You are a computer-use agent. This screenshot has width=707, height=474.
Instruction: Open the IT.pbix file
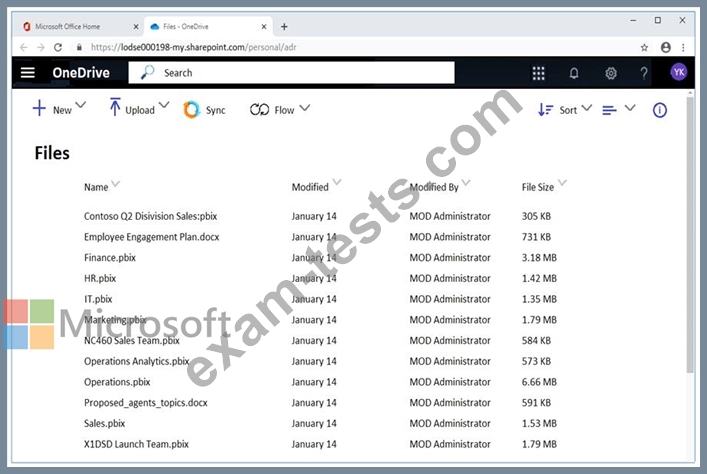click(98, 299)
